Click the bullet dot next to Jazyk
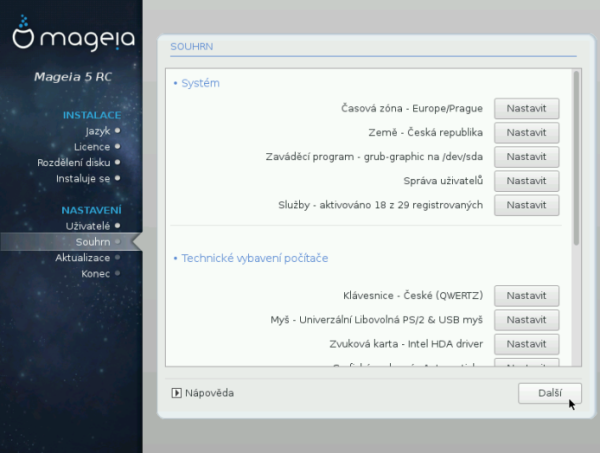600x453 pixels. point(117,130)
